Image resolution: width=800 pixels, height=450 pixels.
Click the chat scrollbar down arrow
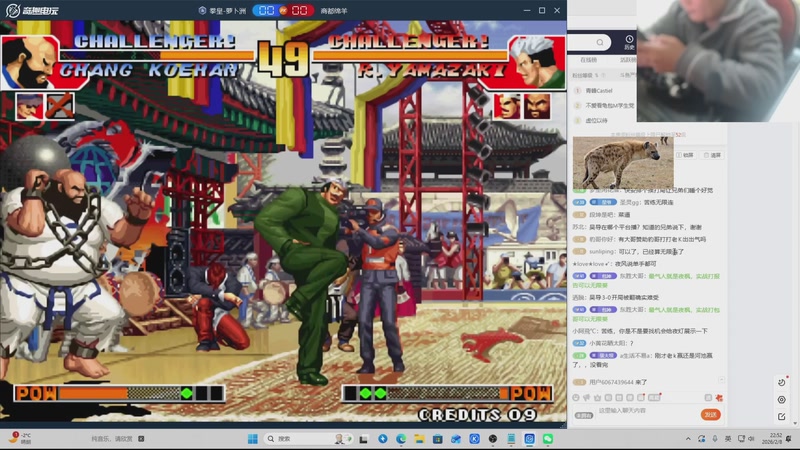click(795, 424)
